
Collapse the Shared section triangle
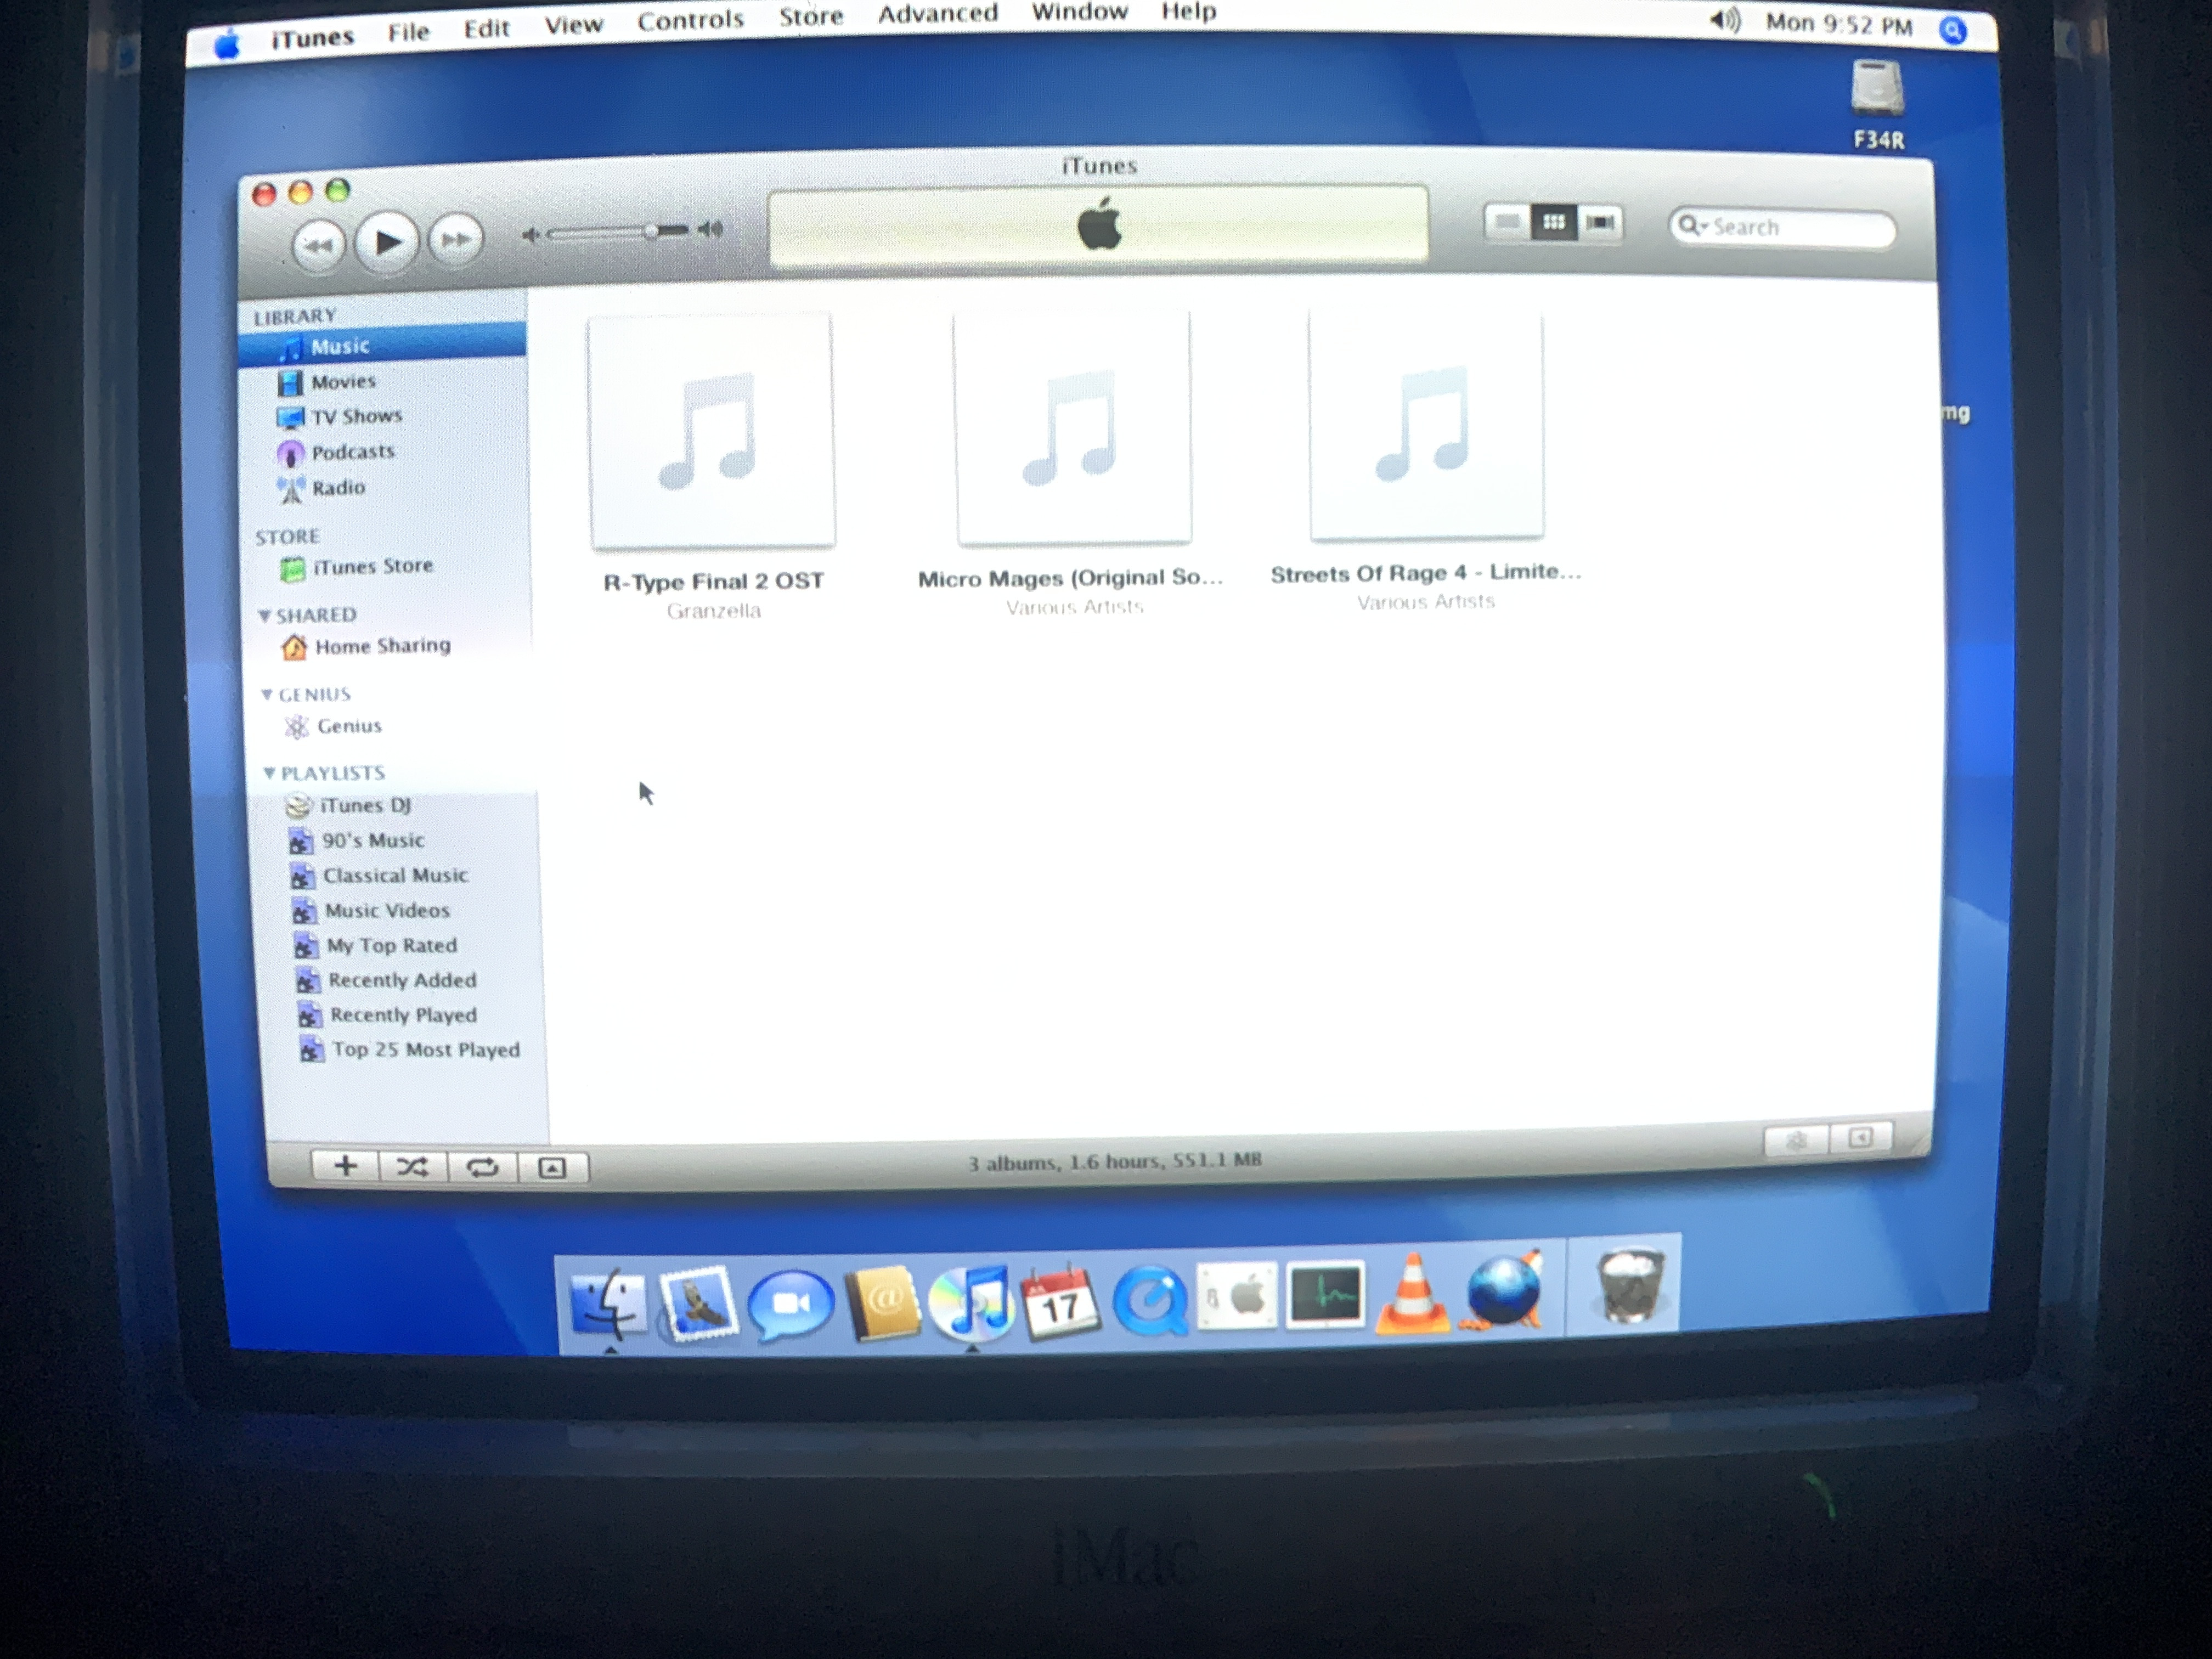point(264,615)
